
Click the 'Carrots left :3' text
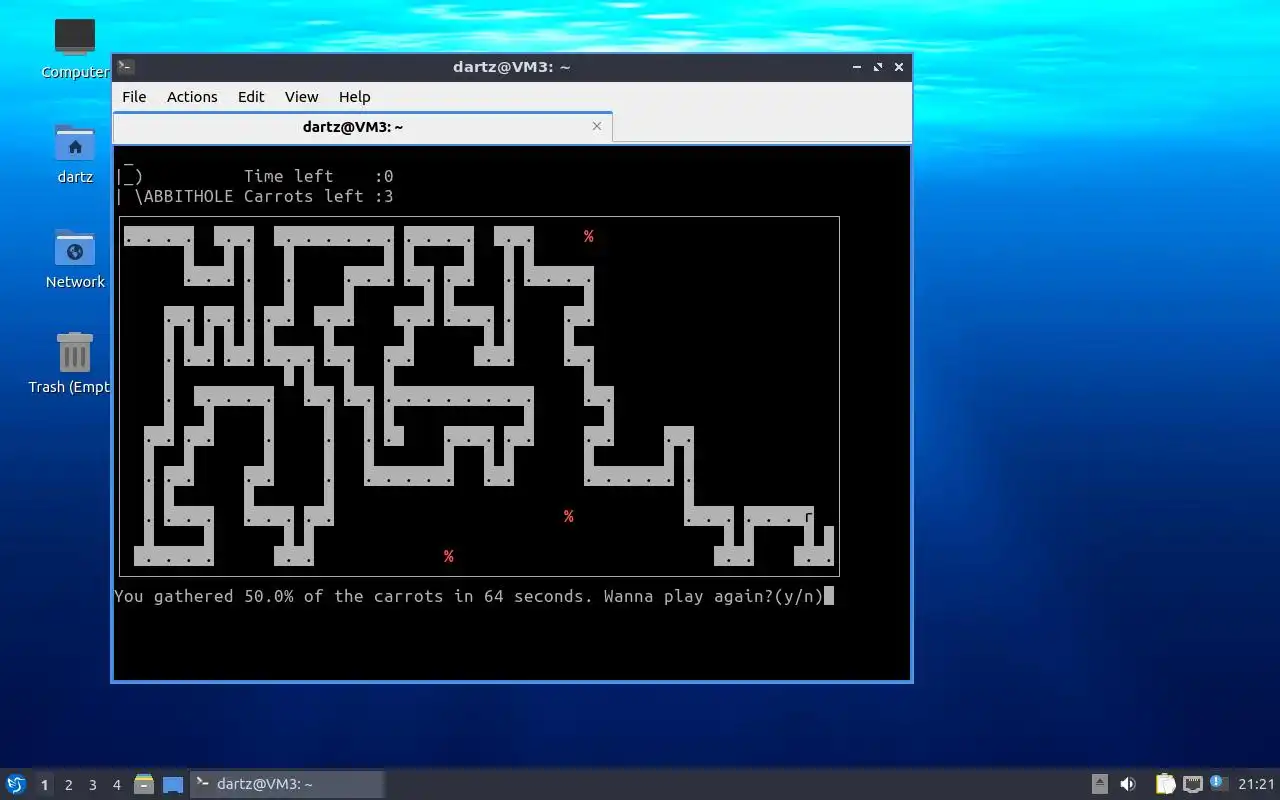[x=319, y=196]
